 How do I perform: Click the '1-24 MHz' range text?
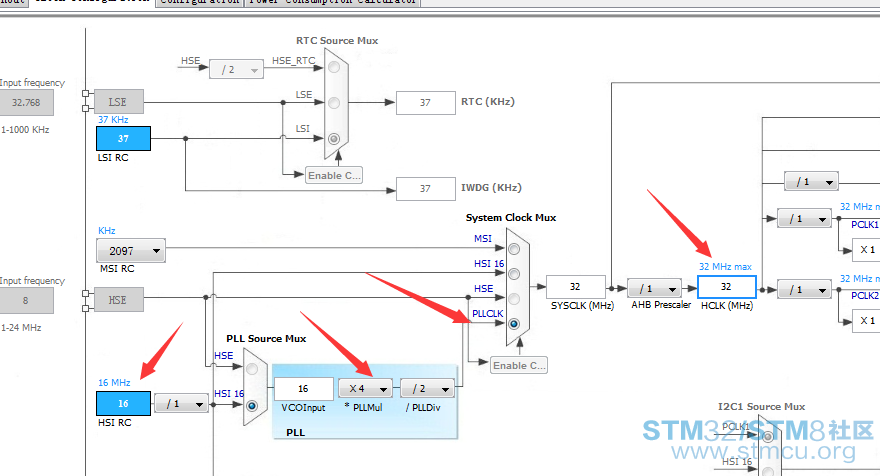click(x=21, y=327)
